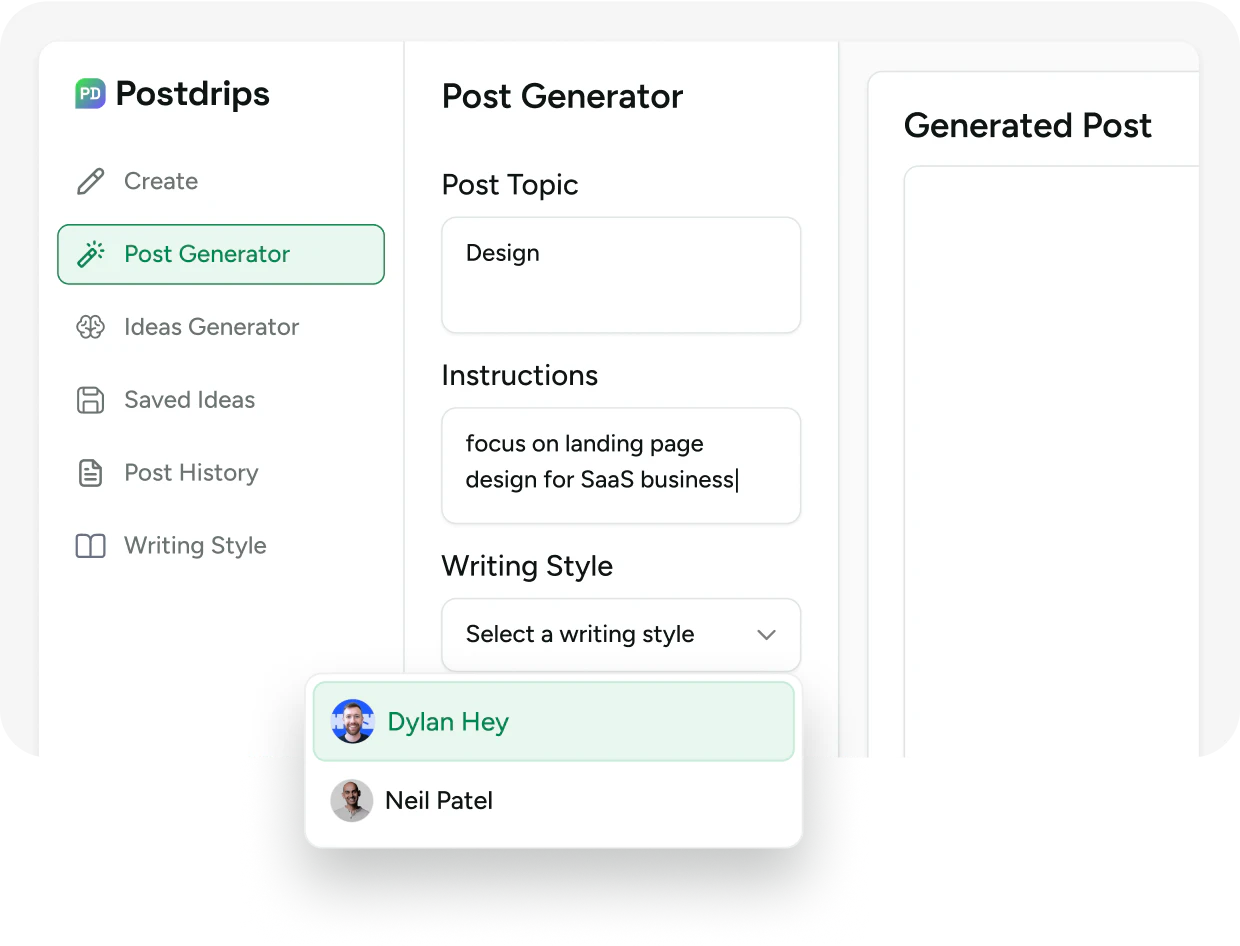This screenshot has height=946, width=1240.
Task: Navigate to the Ideas Generator page
Action: [x=211, y=327]
